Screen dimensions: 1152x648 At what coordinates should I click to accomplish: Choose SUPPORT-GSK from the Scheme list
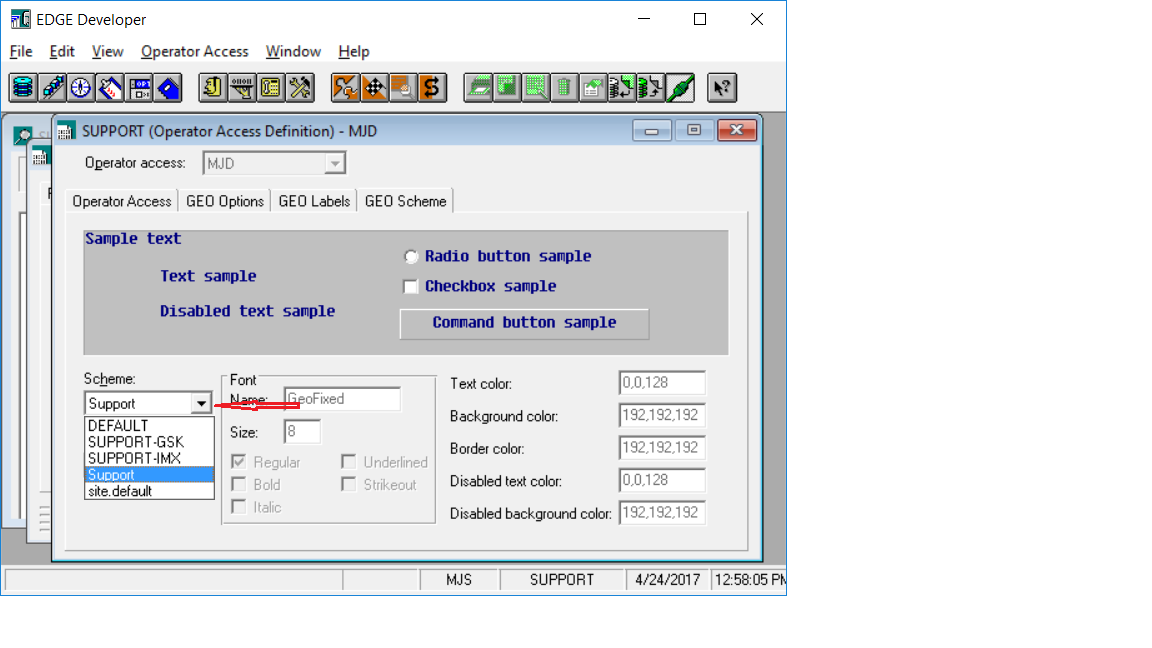coord(149,442)
